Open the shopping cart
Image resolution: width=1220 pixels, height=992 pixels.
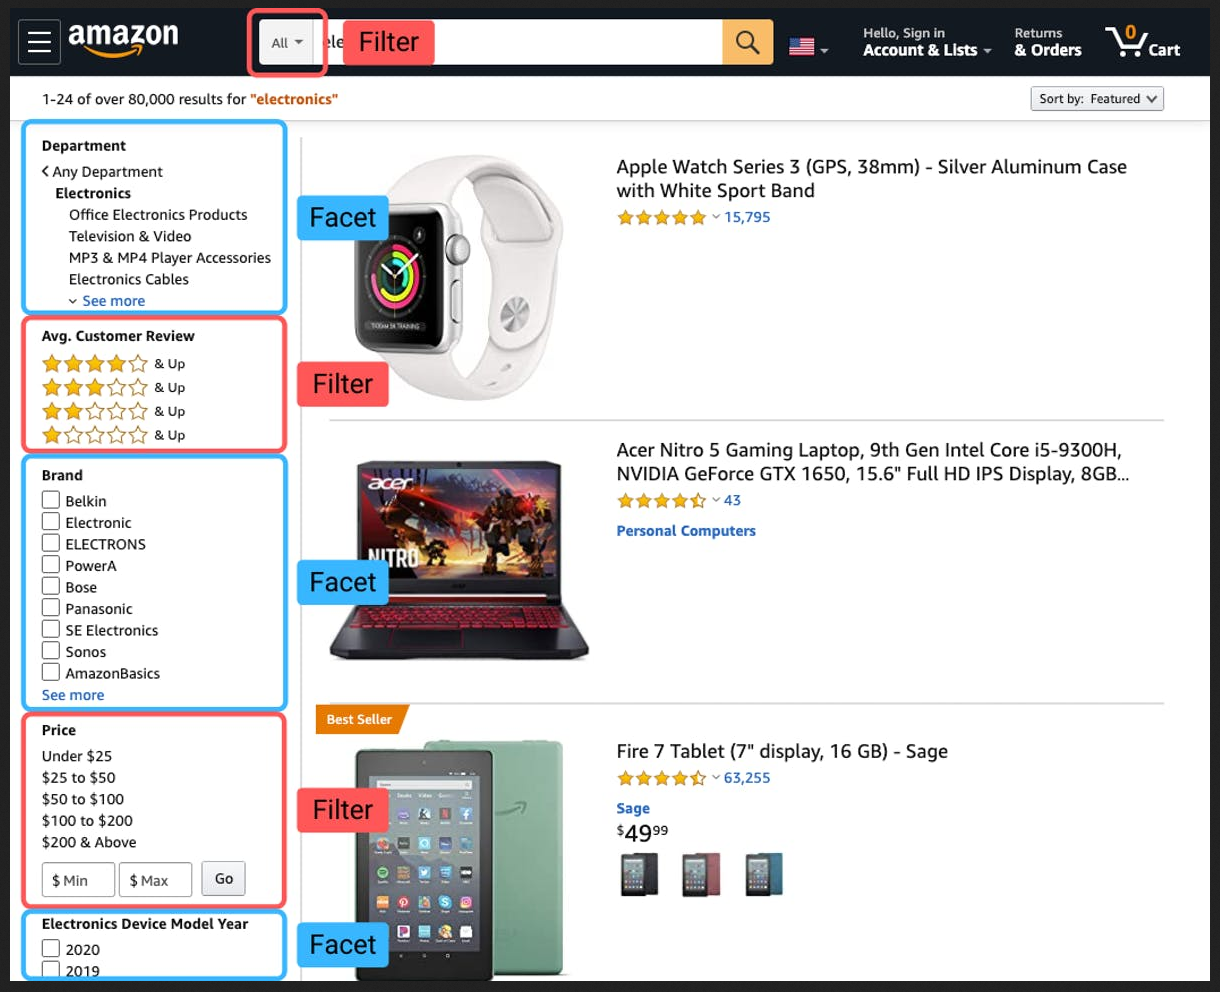1143,42
